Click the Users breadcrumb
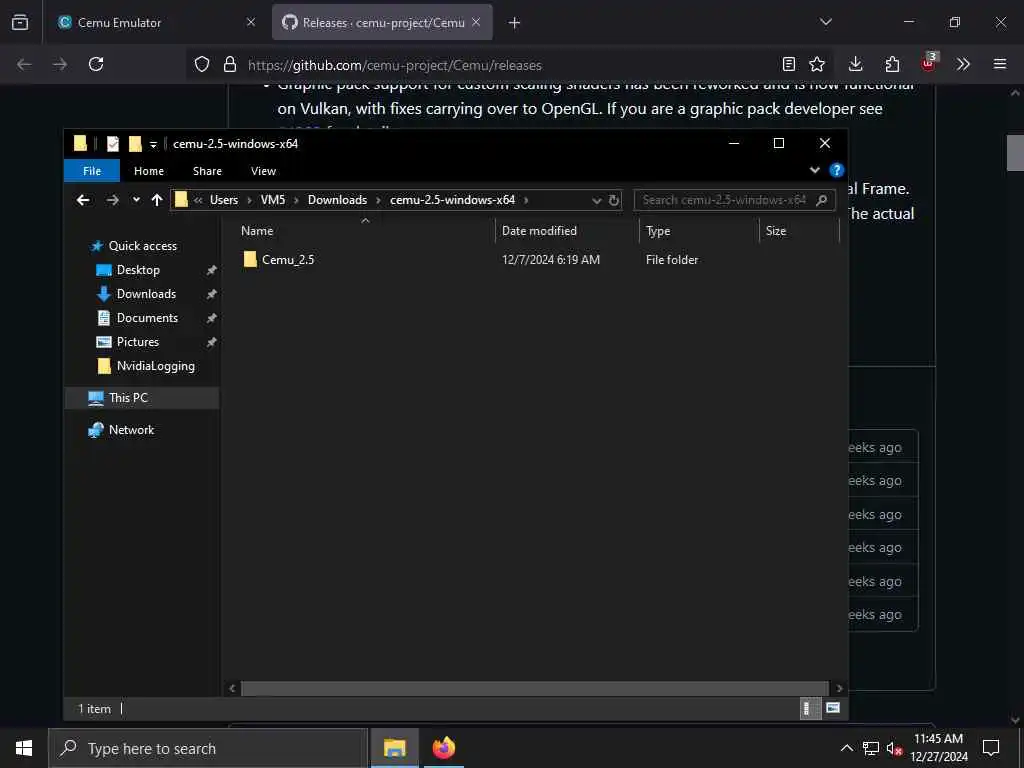 224,200
